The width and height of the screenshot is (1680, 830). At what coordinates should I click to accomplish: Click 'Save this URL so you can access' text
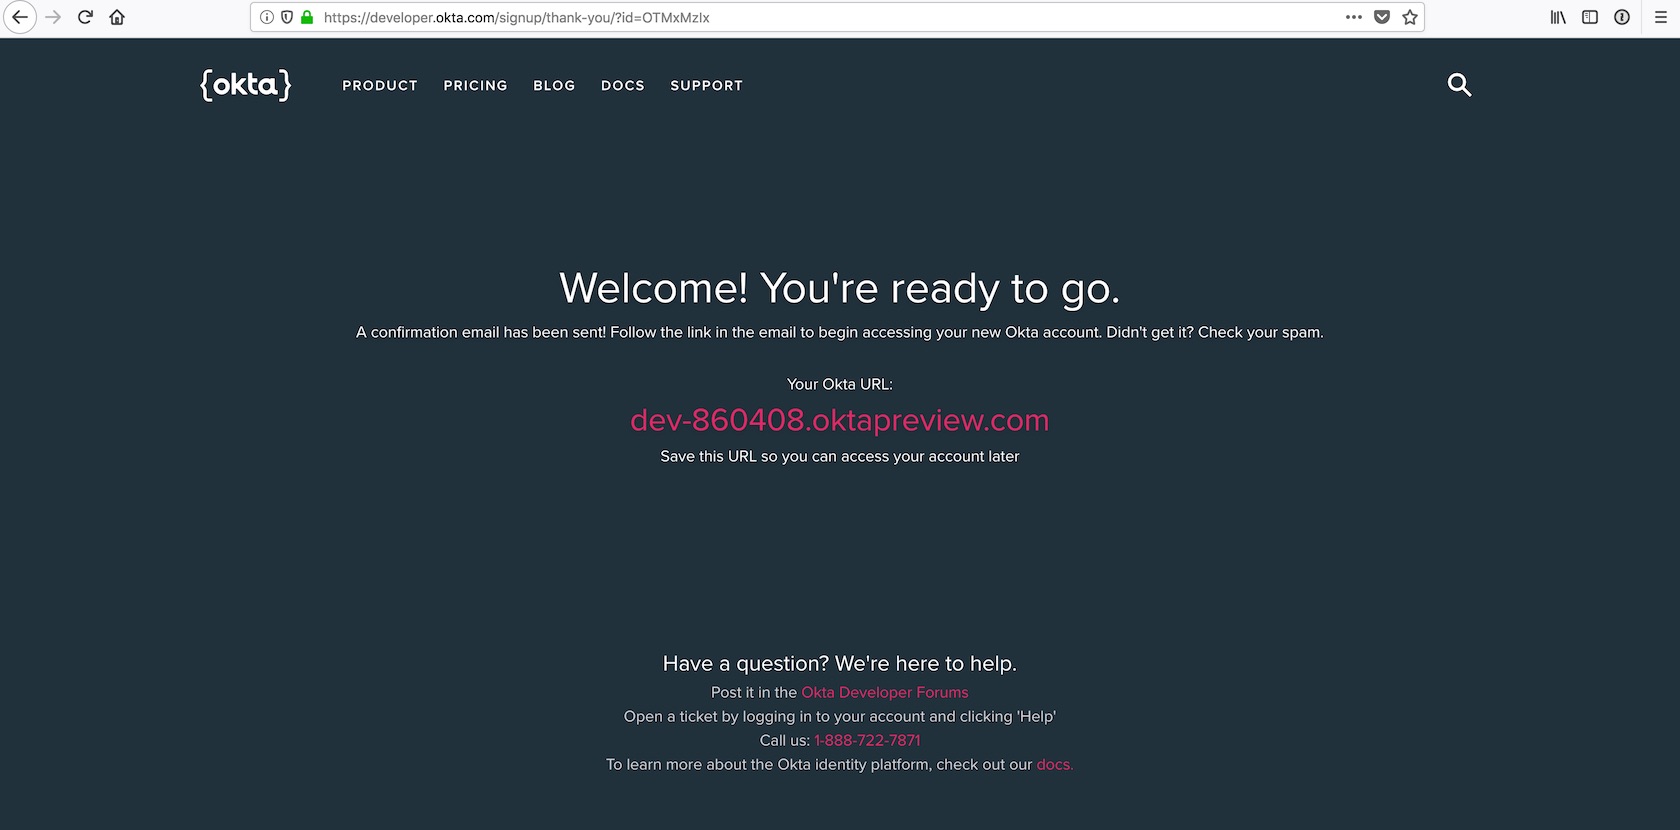click(x=840, y=456)
